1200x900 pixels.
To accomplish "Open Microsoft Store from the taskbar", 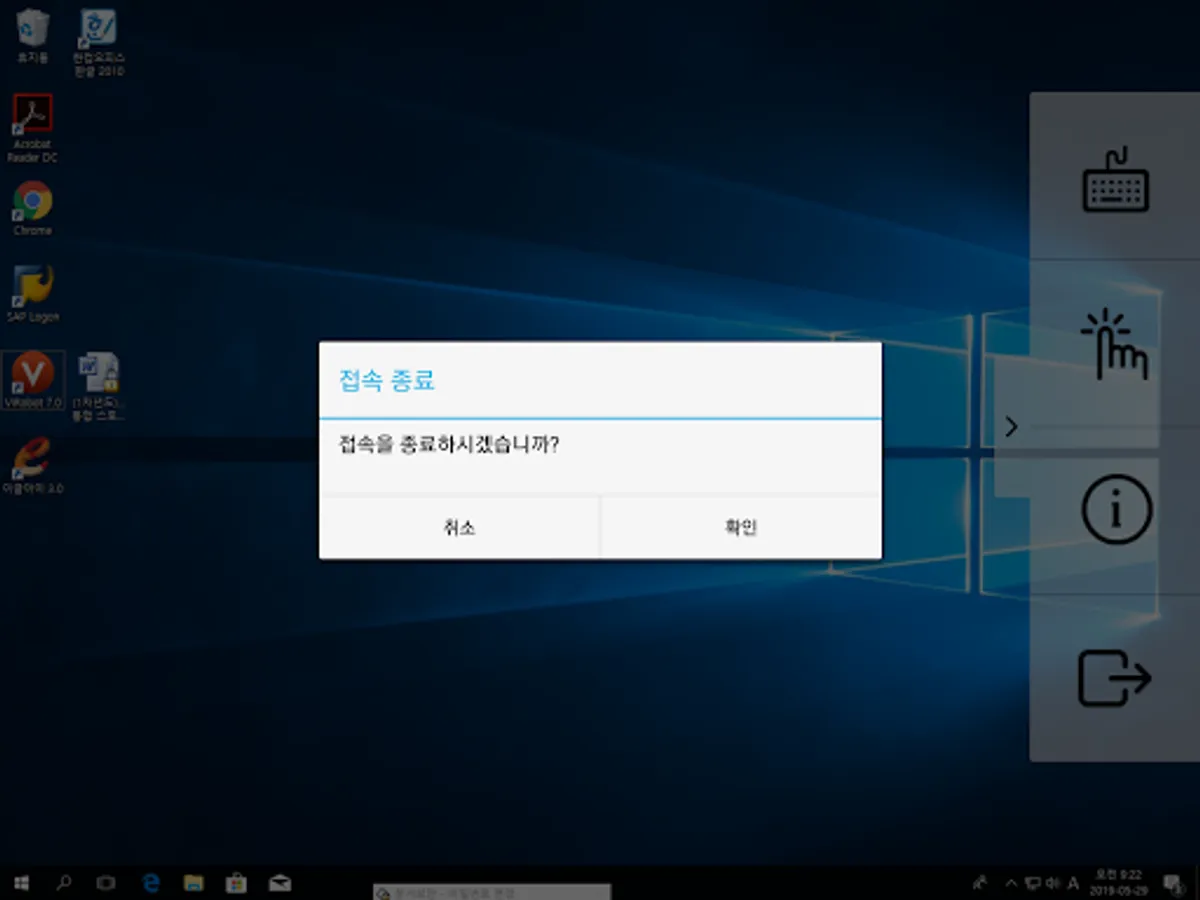I will [237, 883].
